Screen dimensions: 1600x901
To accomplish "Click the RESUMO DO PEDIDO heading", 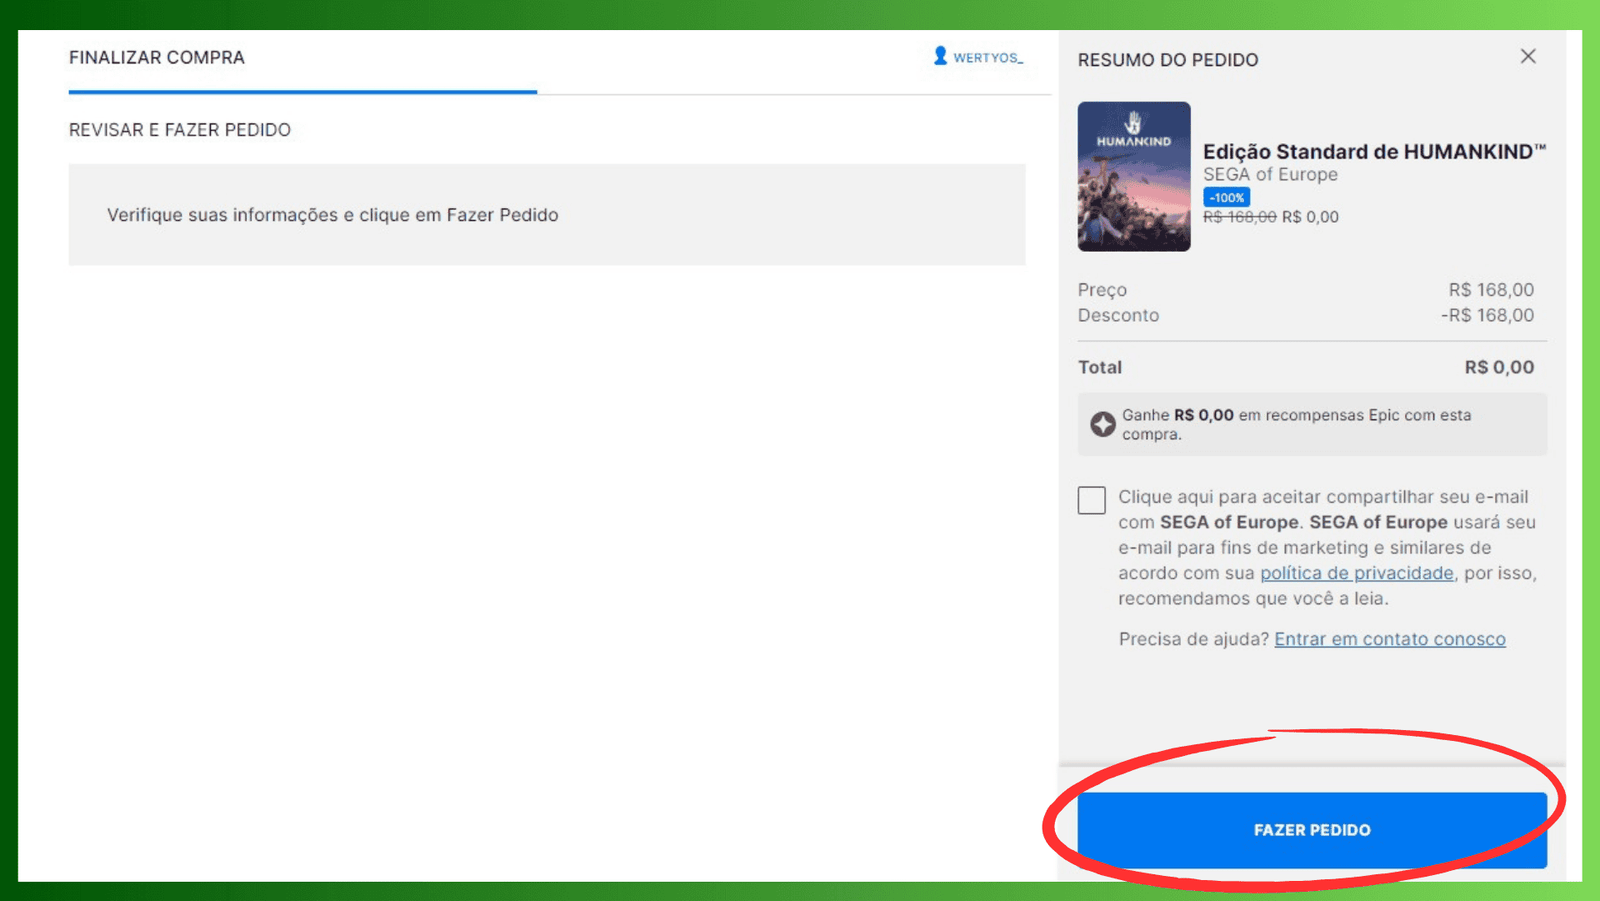I will pos(1167,60).
